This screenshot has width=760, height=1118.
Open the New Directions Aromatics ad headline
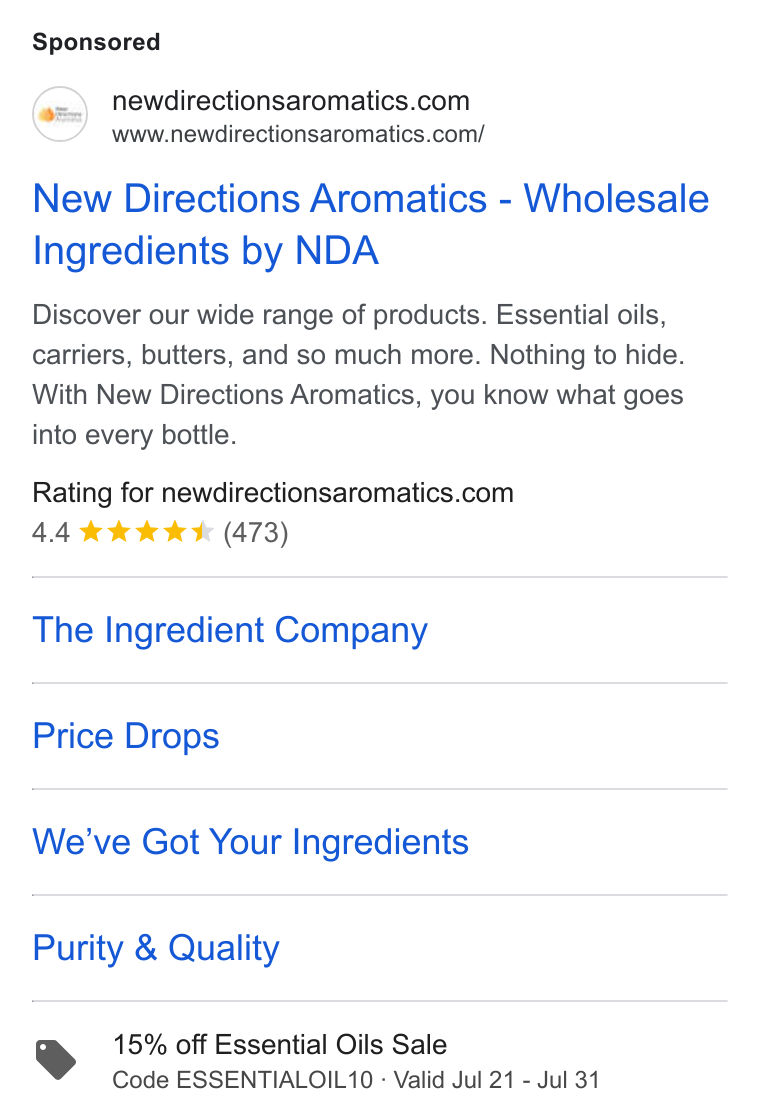(x=371, y=225)
